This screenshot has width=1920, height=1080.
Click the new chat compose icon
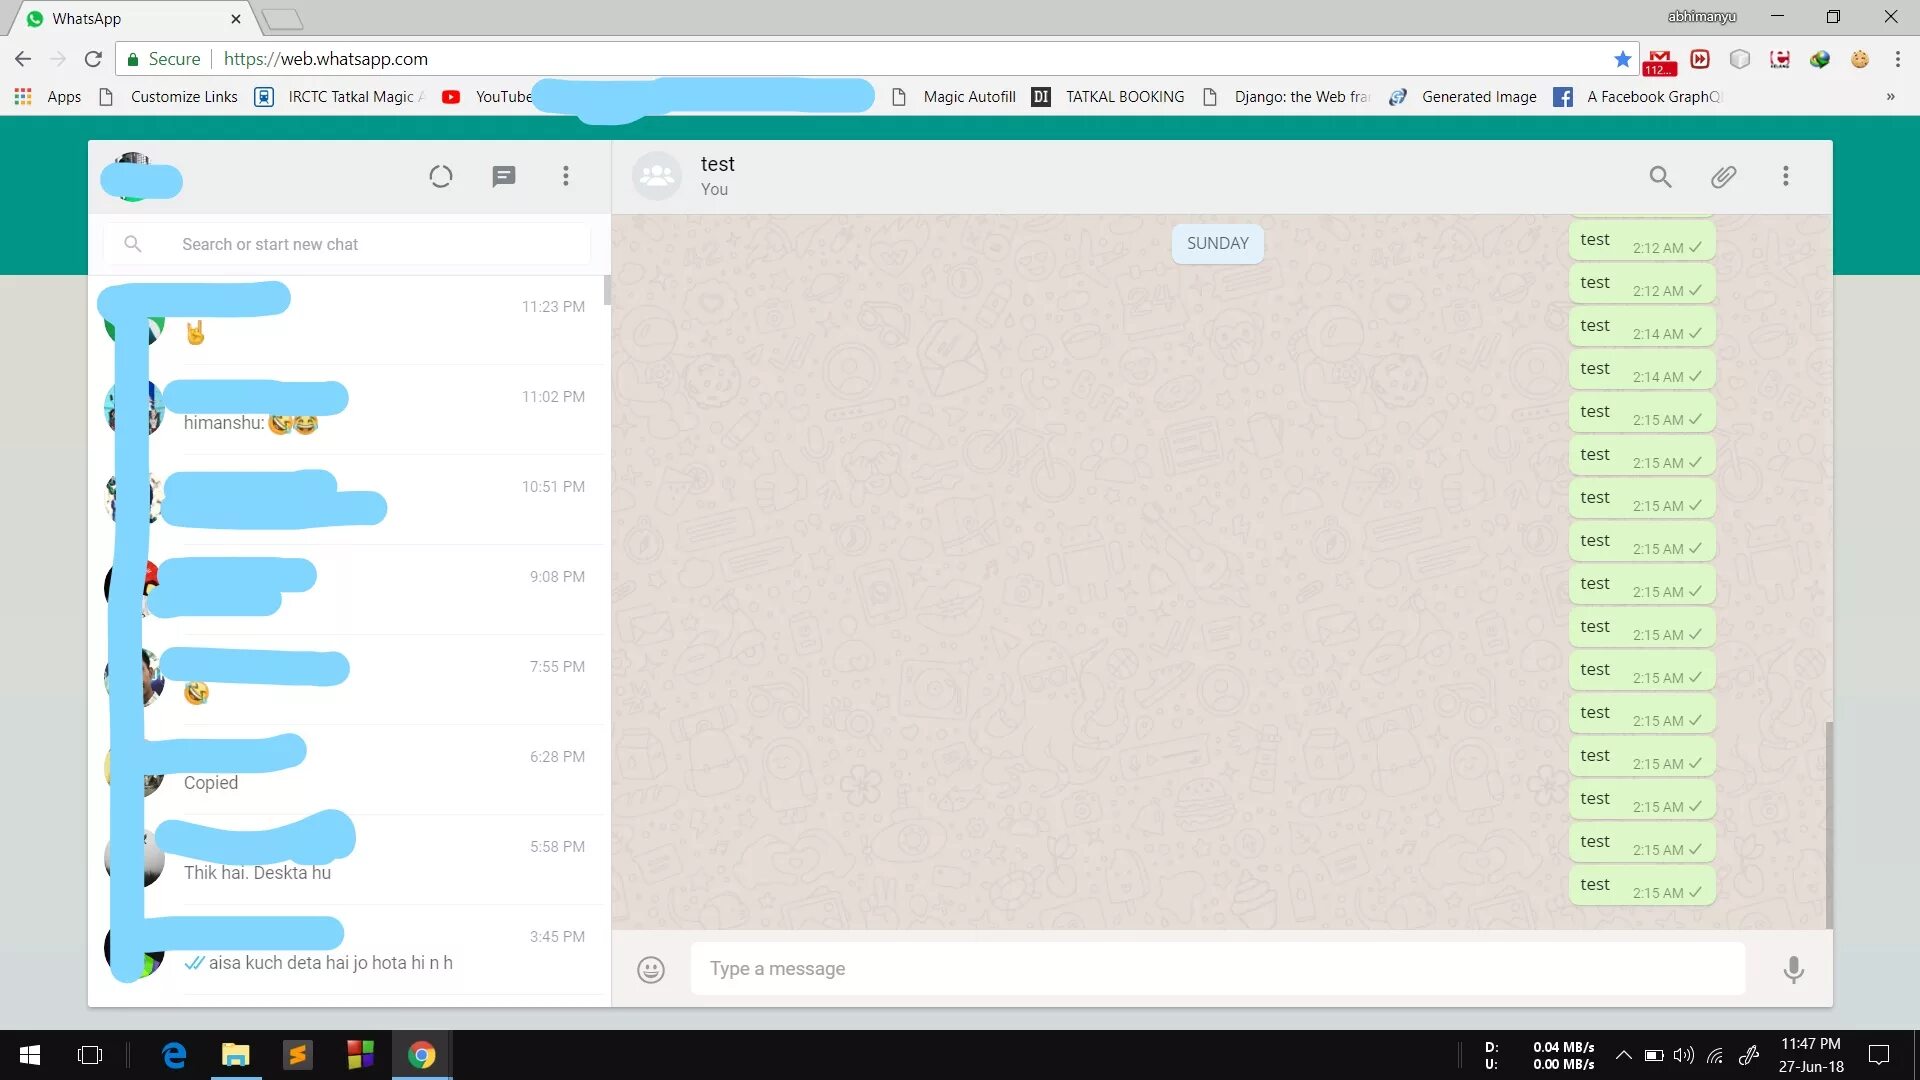[x=501, y=175]
